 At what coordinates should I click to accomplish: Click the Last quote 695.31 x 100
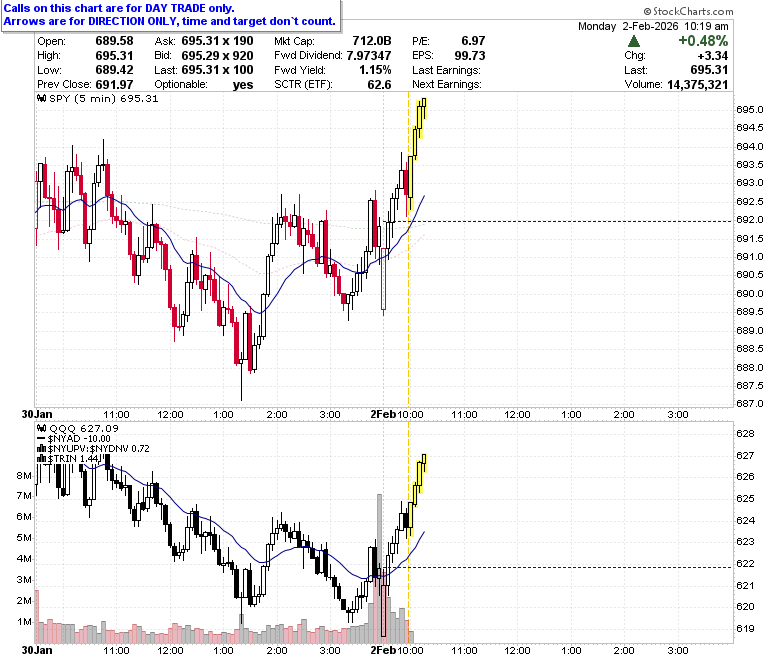[x=217, y=70]
